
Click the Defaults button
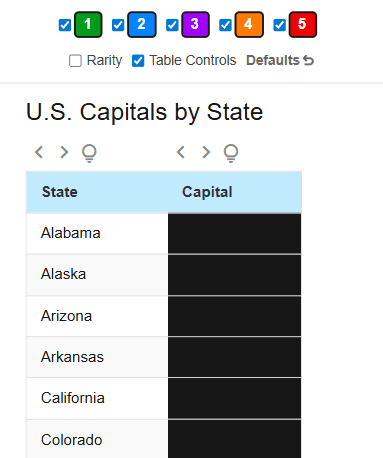280,61
